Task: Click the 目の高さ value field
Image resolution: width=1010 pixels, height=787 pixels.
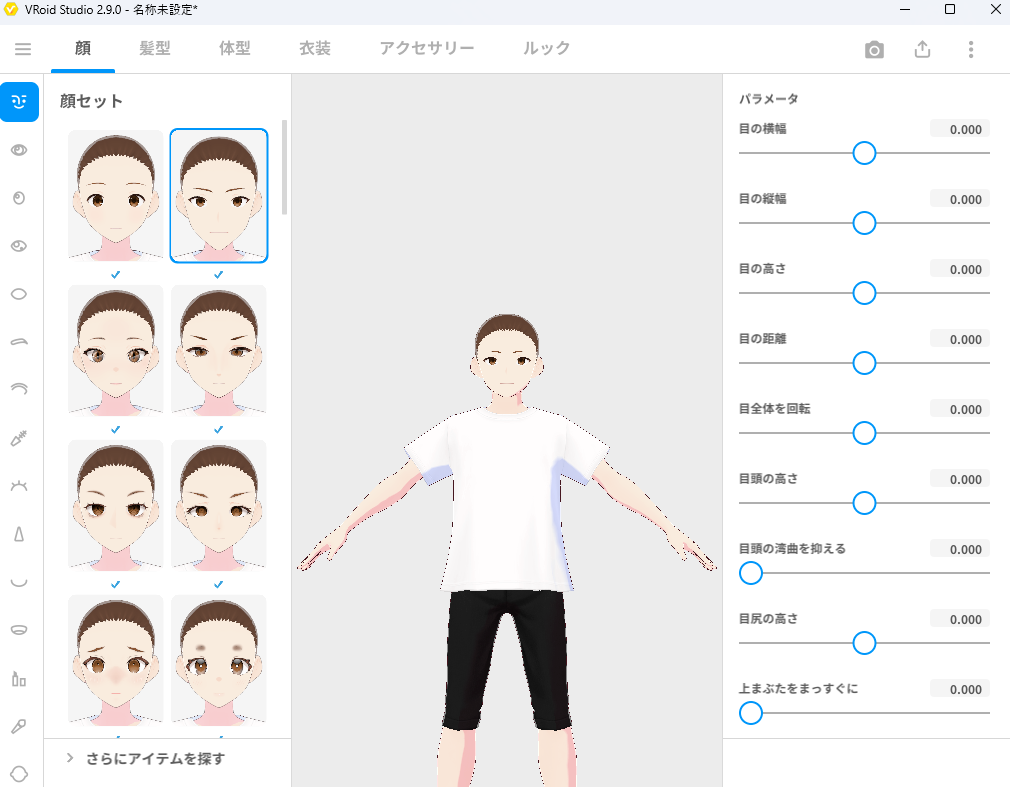Action: point(959,269)
